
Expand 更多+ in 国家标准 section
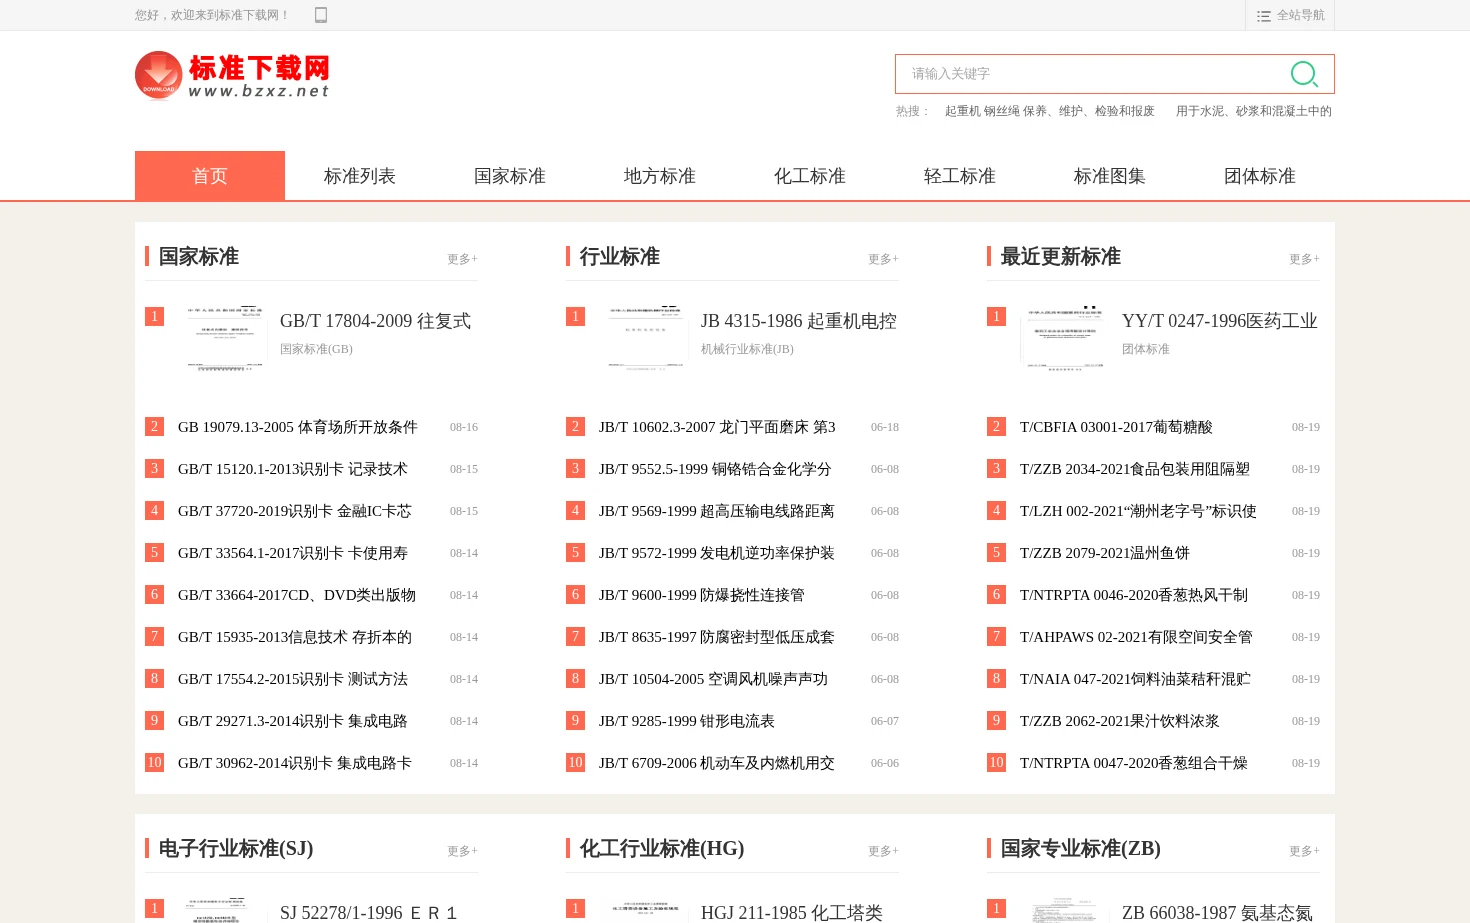click(462, 259)
